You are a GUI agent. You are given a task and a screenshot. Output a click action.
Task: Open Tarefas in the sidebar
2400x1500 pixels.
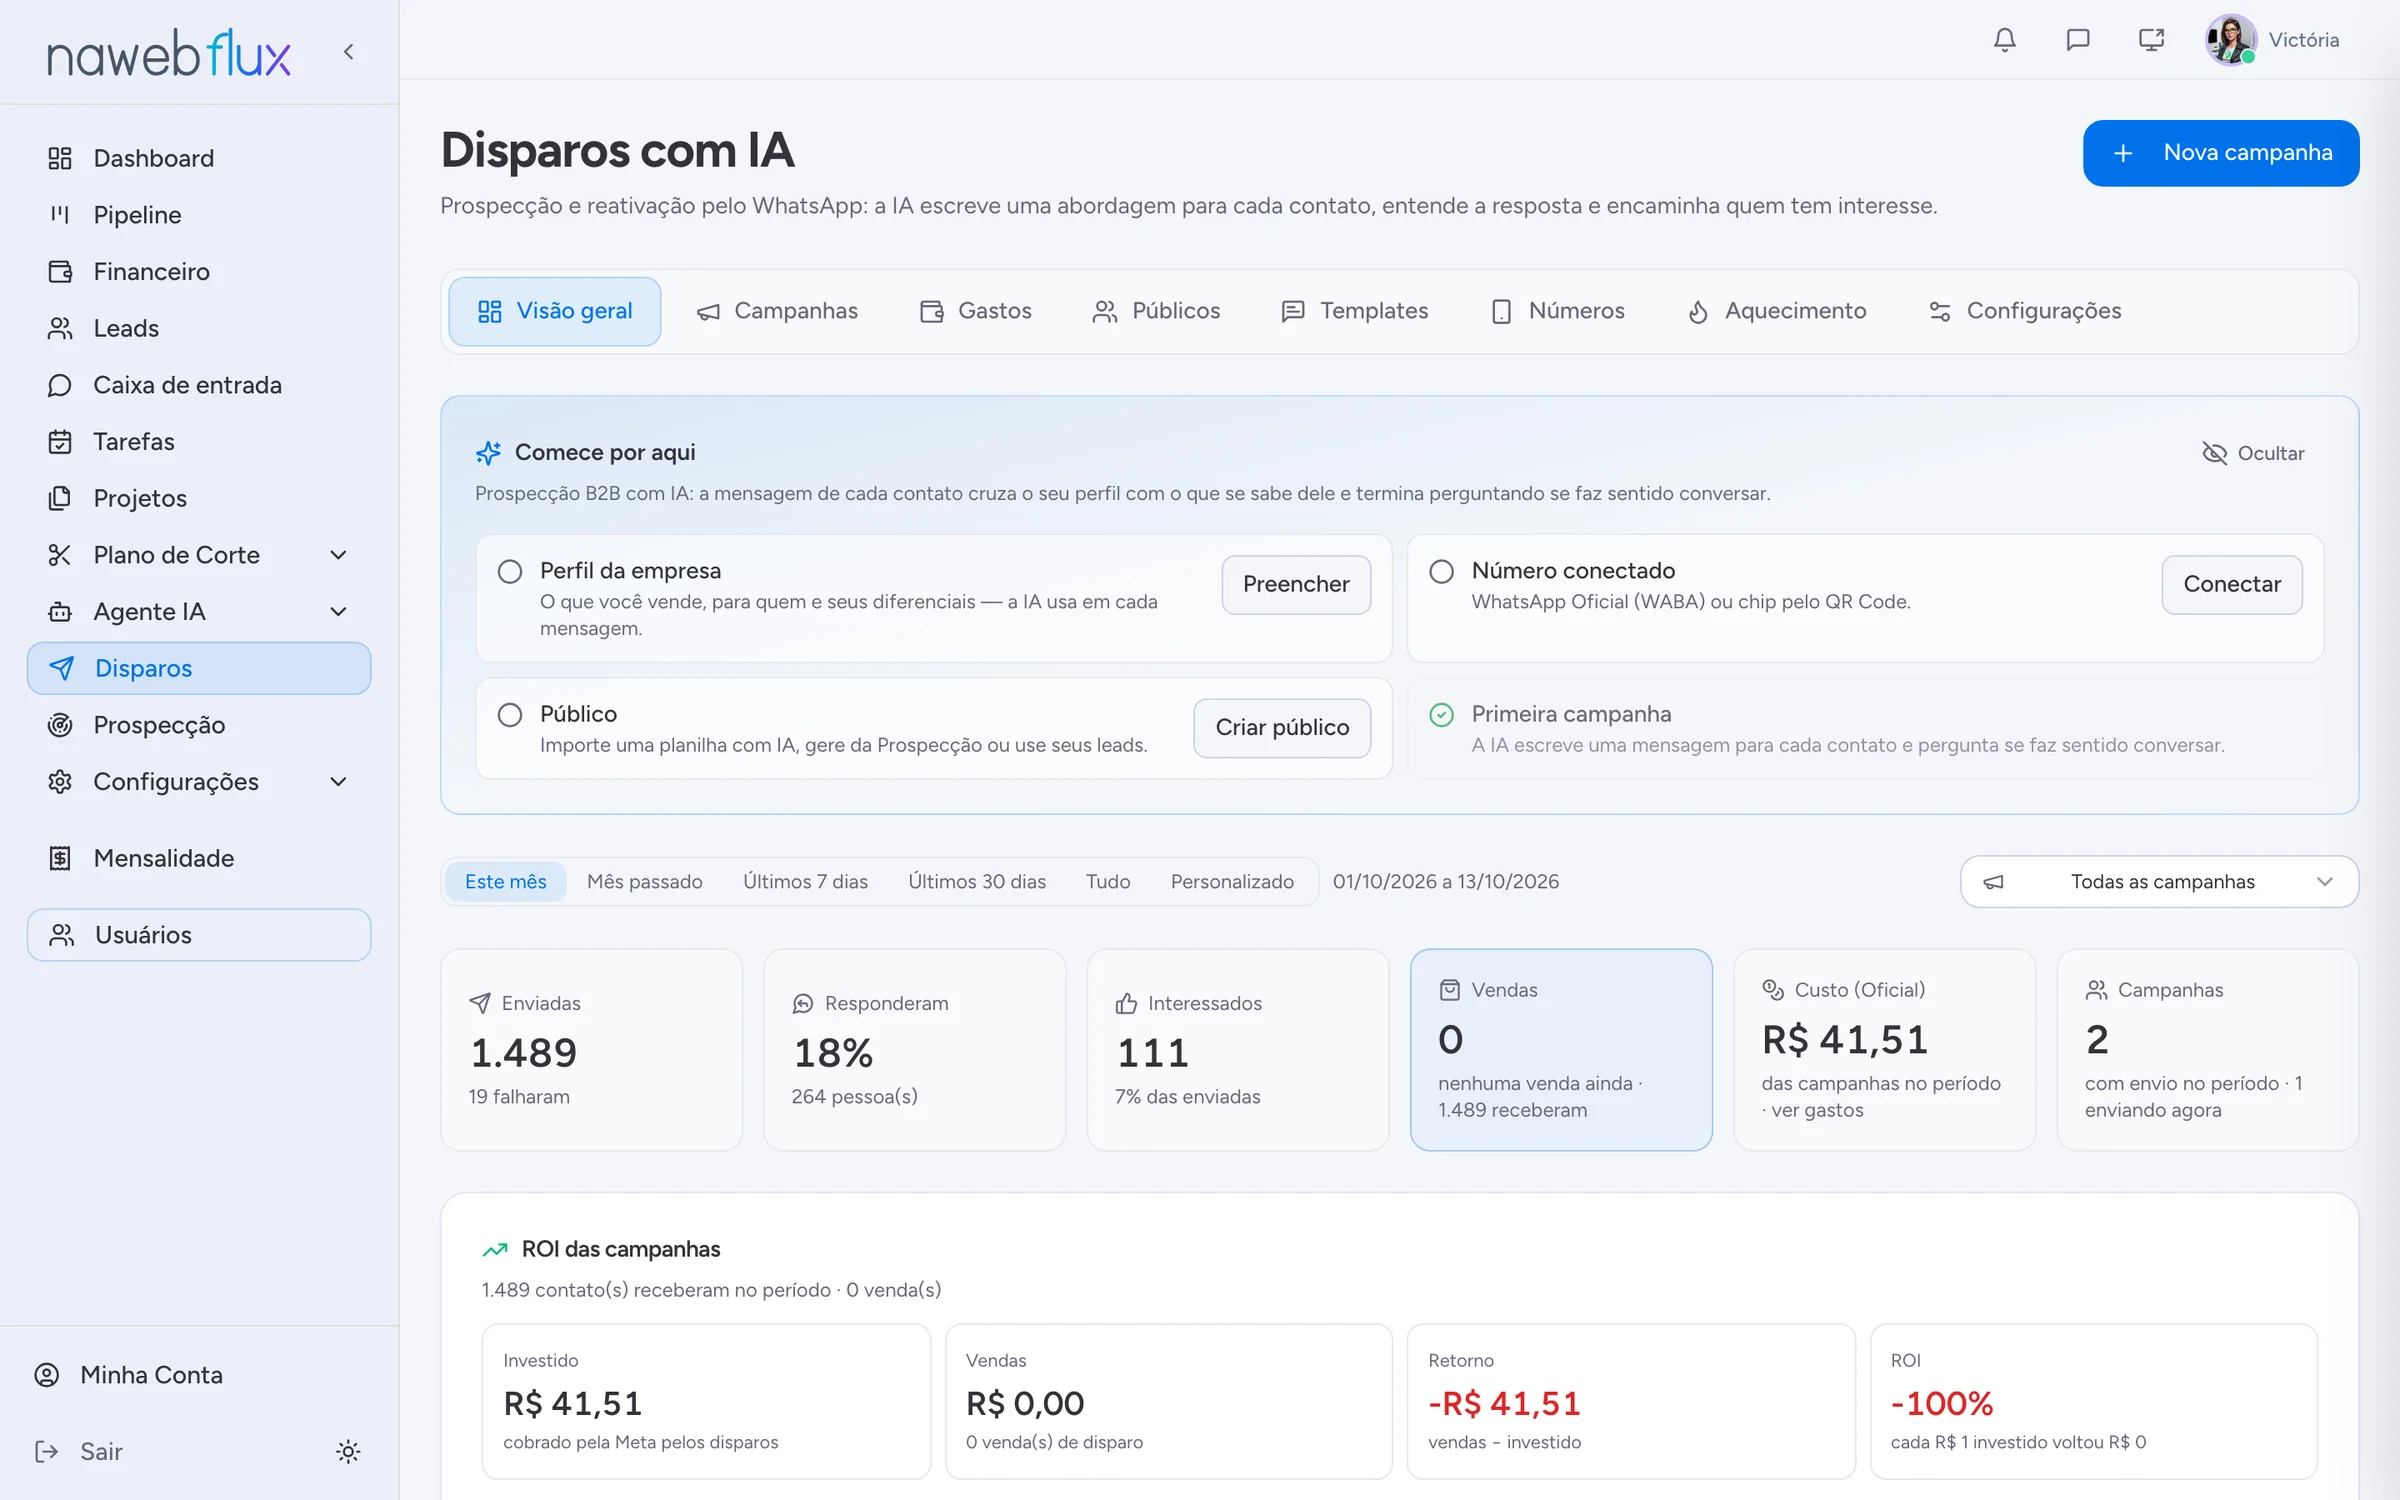[199, 441]
